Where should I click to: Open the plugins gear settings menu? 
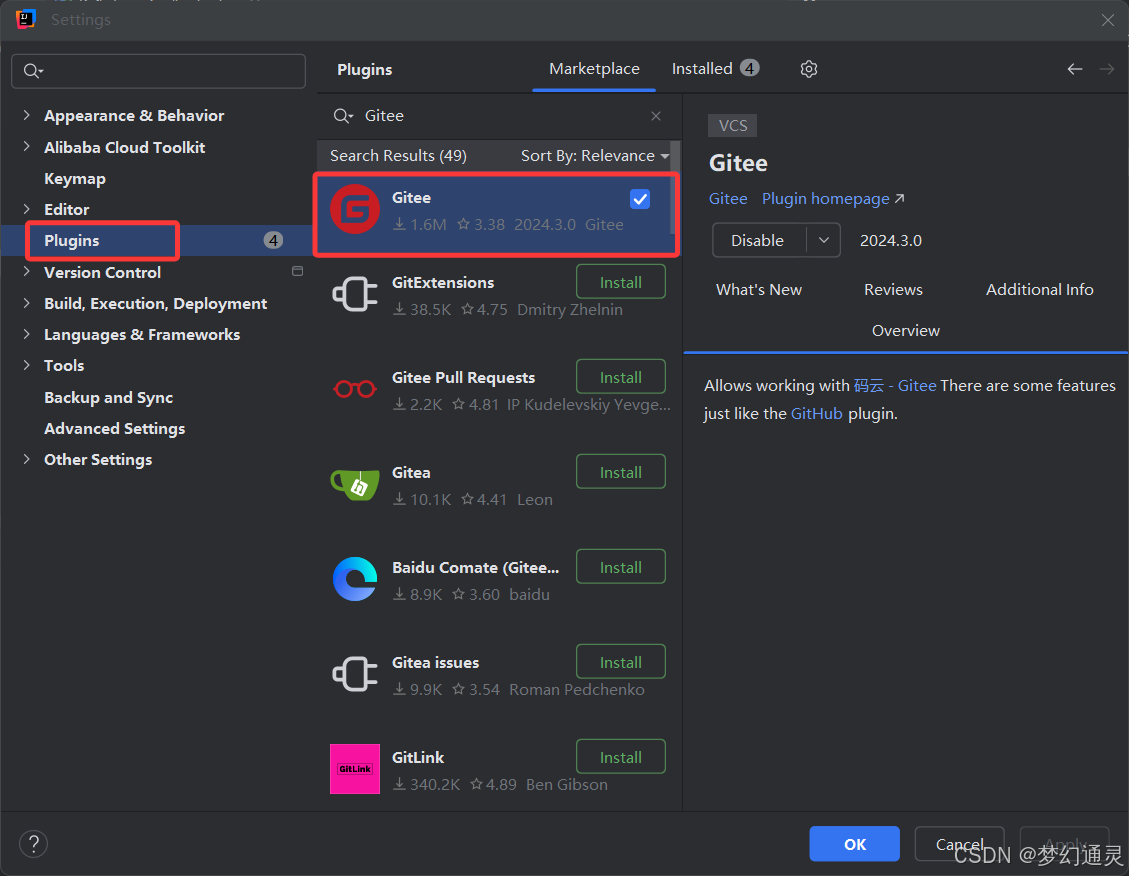click(809, 69)
